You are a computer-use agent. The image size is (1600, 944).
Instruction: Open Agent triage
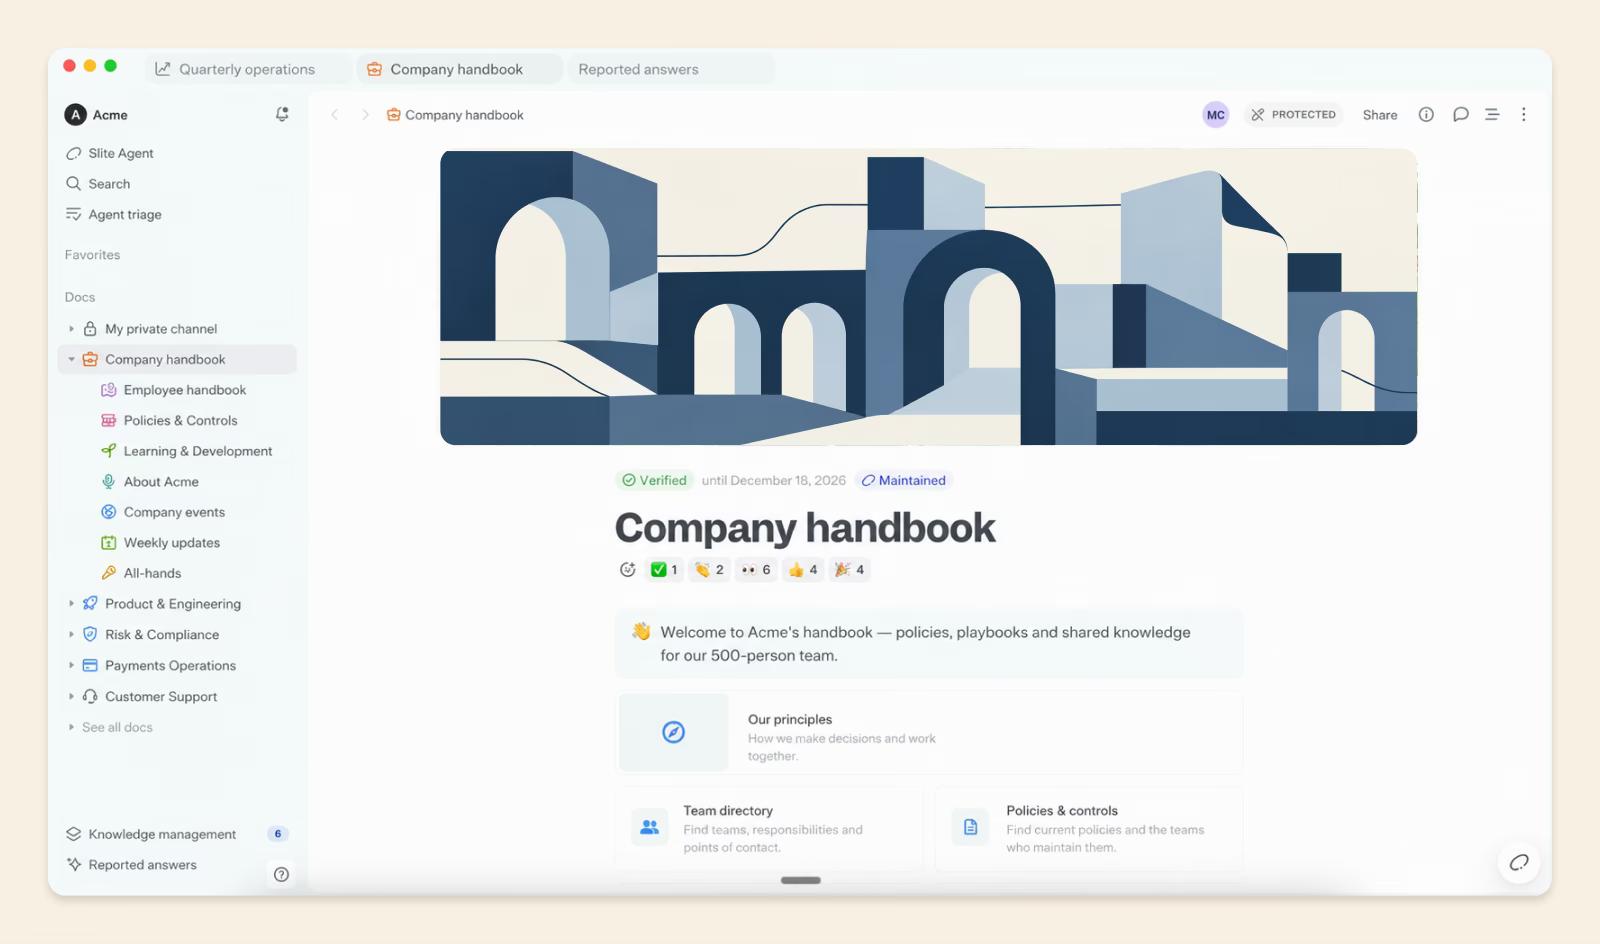(113, 214)
